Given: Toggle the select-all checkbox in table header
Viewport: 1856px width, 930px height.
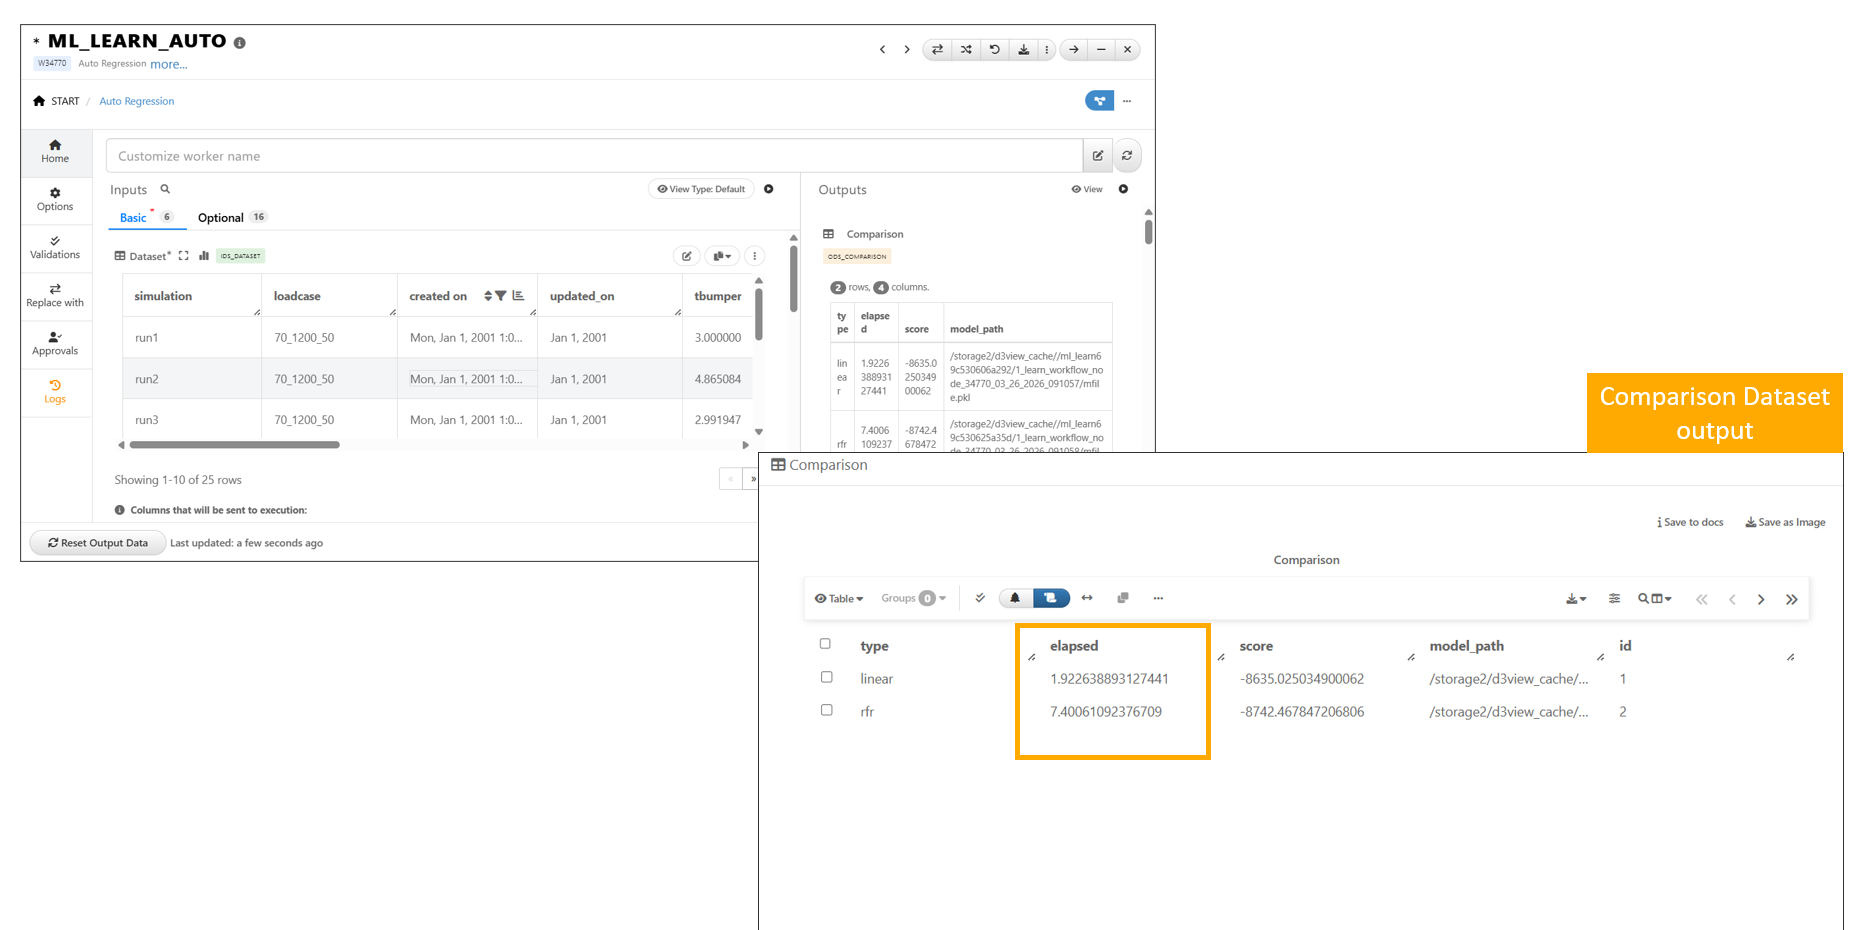Looking at the screenshot, I should click(825, 644).
